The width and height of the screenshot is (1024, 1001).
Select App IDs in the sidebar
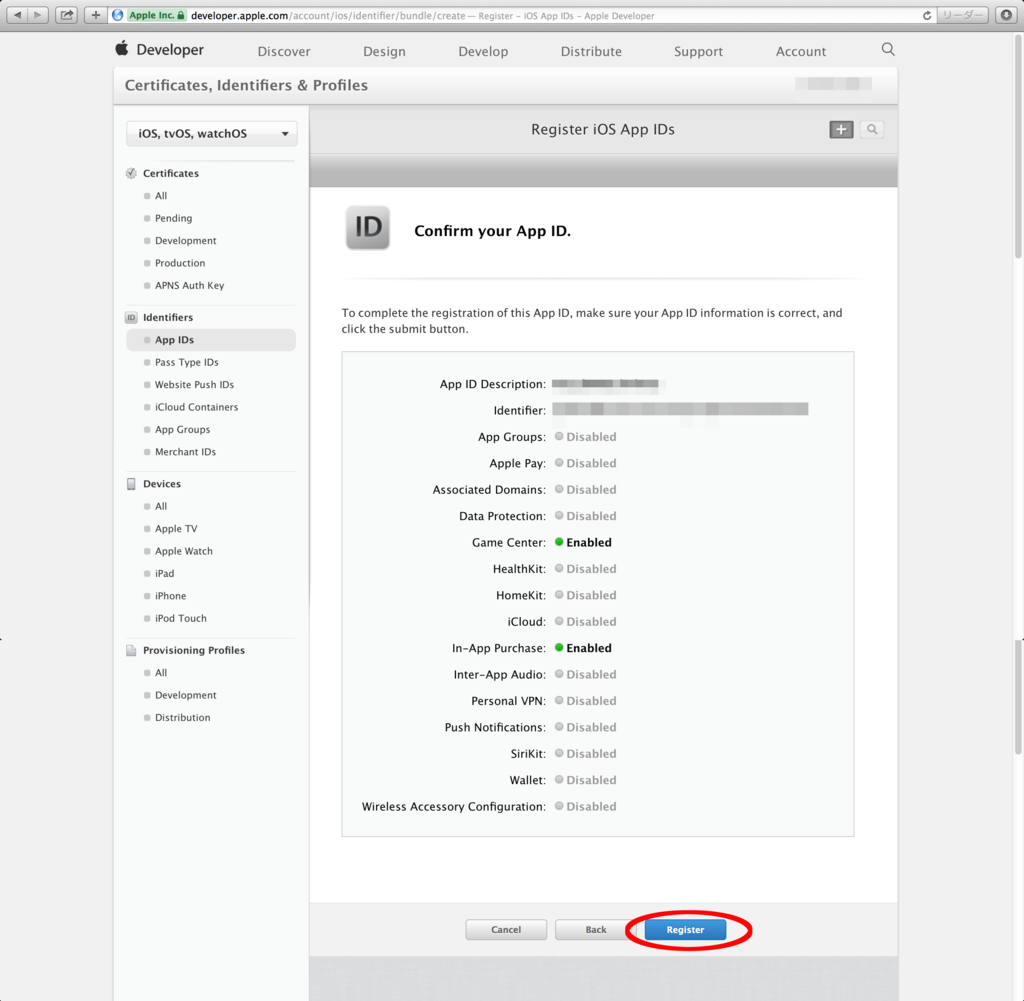(x=211, y=340)
